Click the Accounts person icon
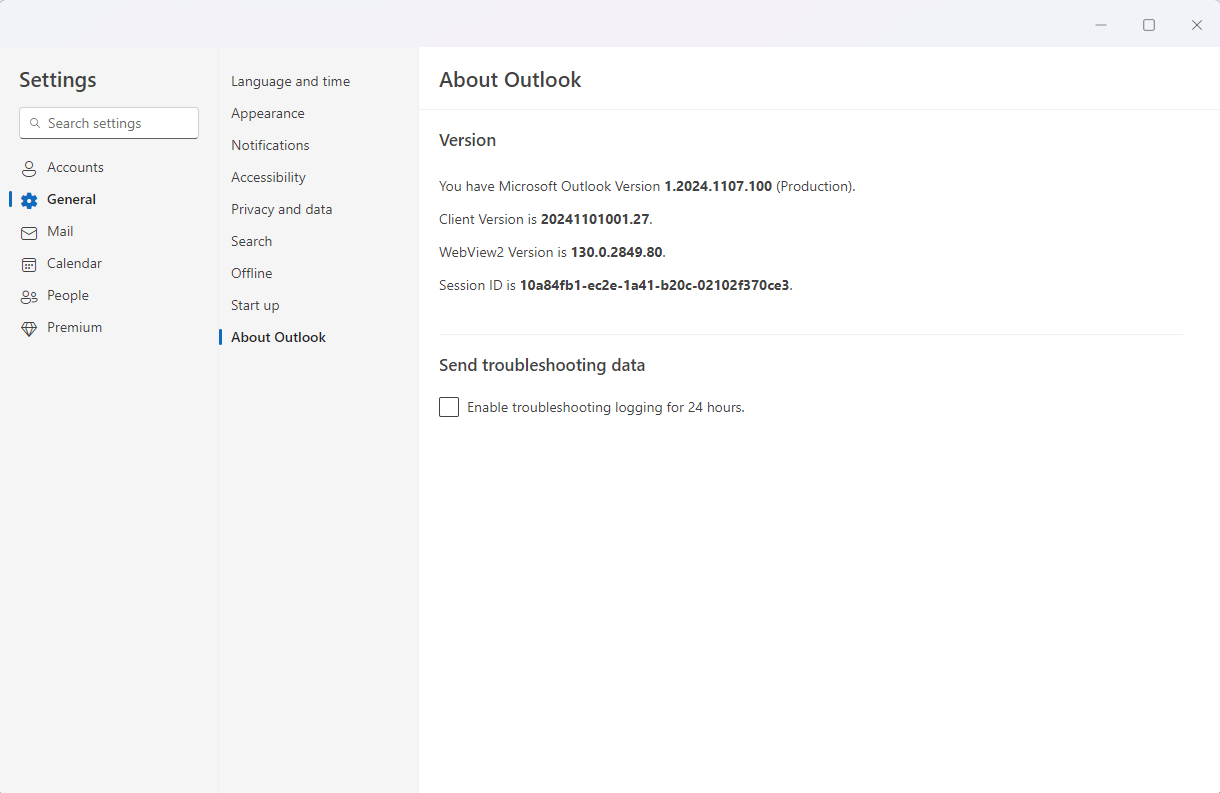 (29, 168)
